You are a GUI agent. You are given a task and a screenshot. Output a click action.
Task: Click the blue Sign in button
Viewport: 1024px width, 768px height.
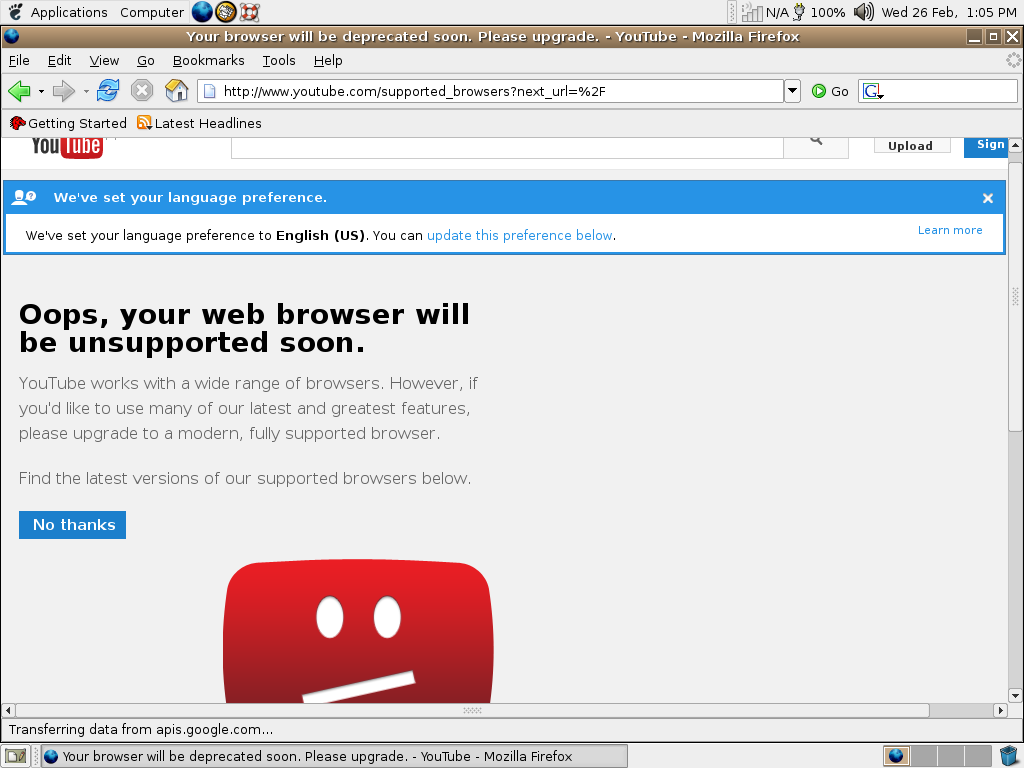coord(986,147)
